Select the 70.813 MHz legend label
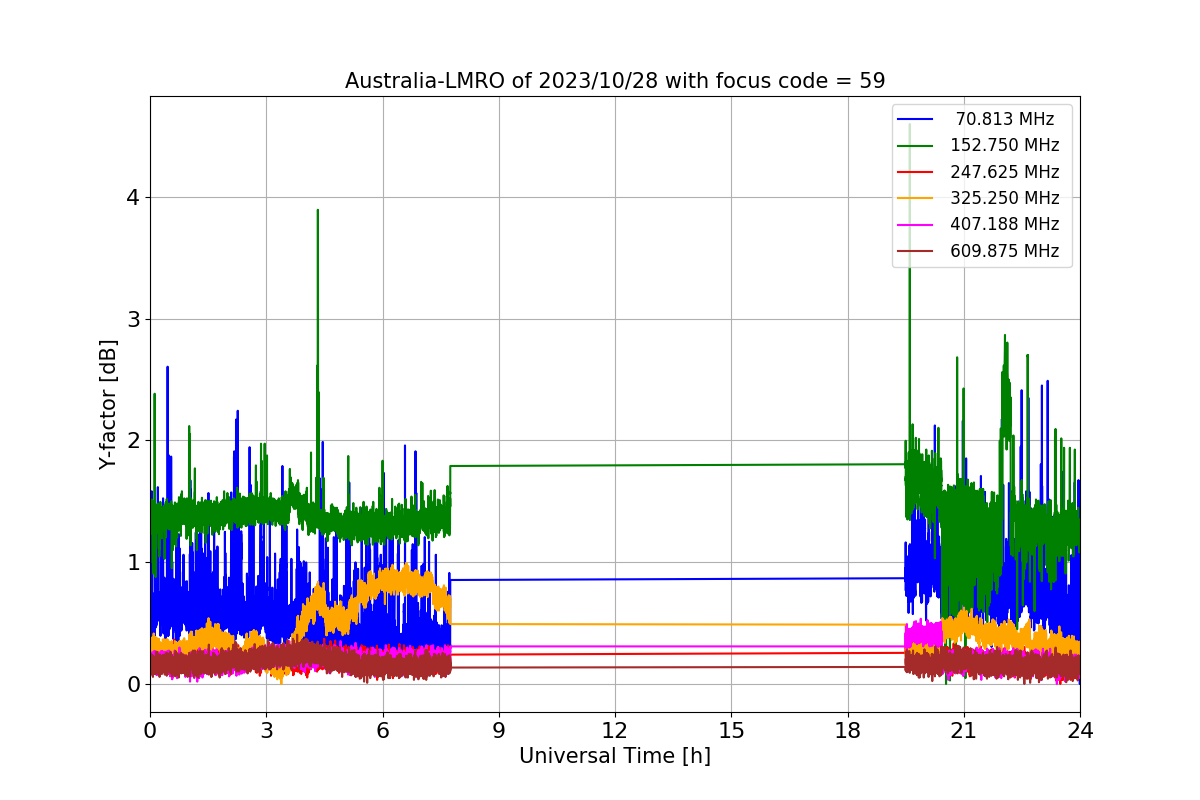This screenshot has width=1200, height=800. (x=1005, y=120)
